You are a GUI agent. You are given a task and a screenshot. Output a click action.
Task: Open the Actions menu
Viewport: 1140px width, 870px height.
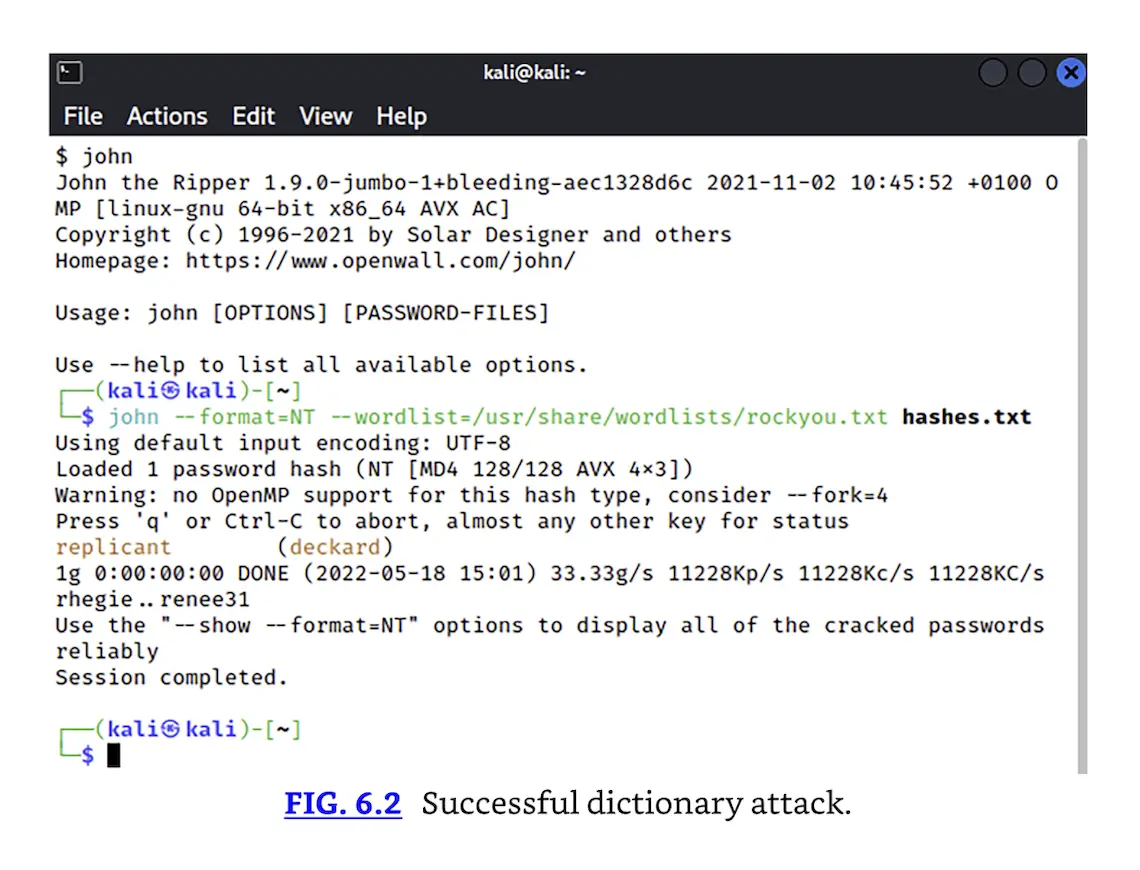[167, 117]
